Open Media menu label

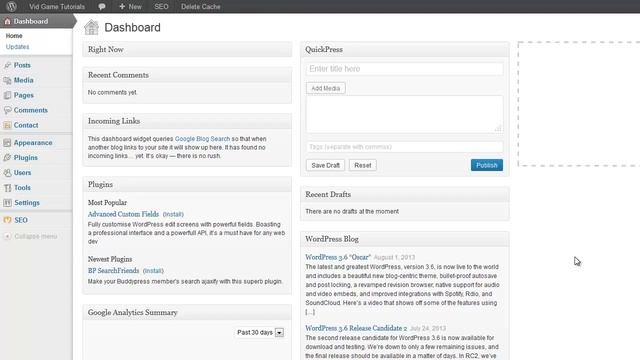click(24, 80)
